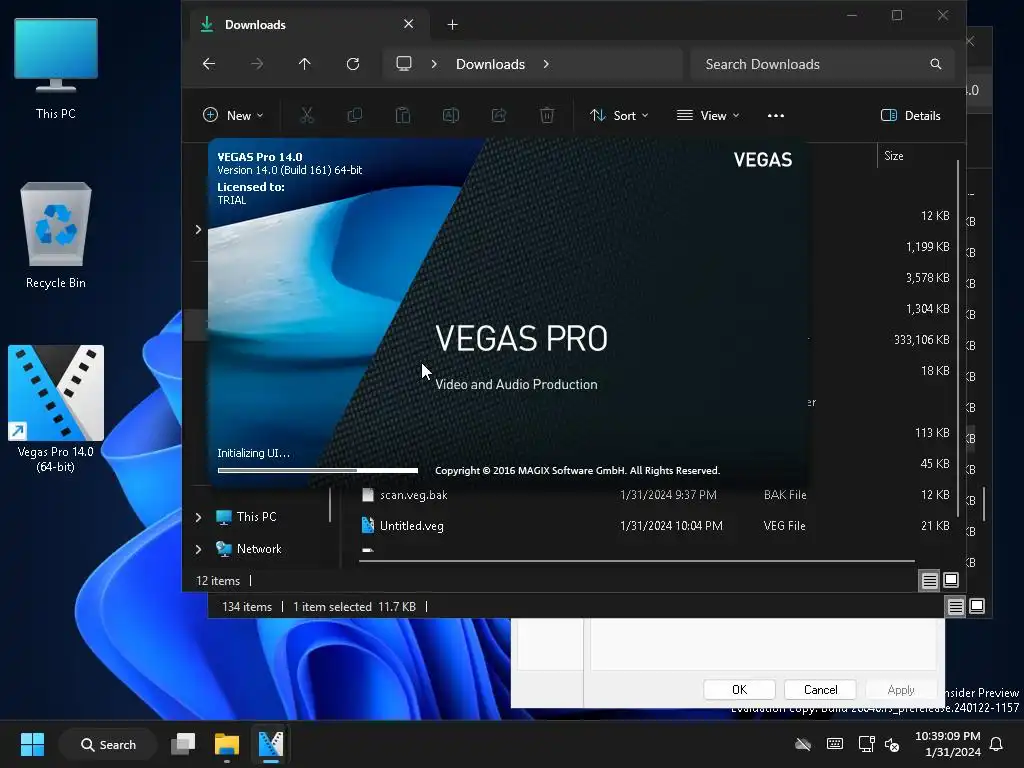
Task: Go back in File Explorer
Action: (209, 64)
